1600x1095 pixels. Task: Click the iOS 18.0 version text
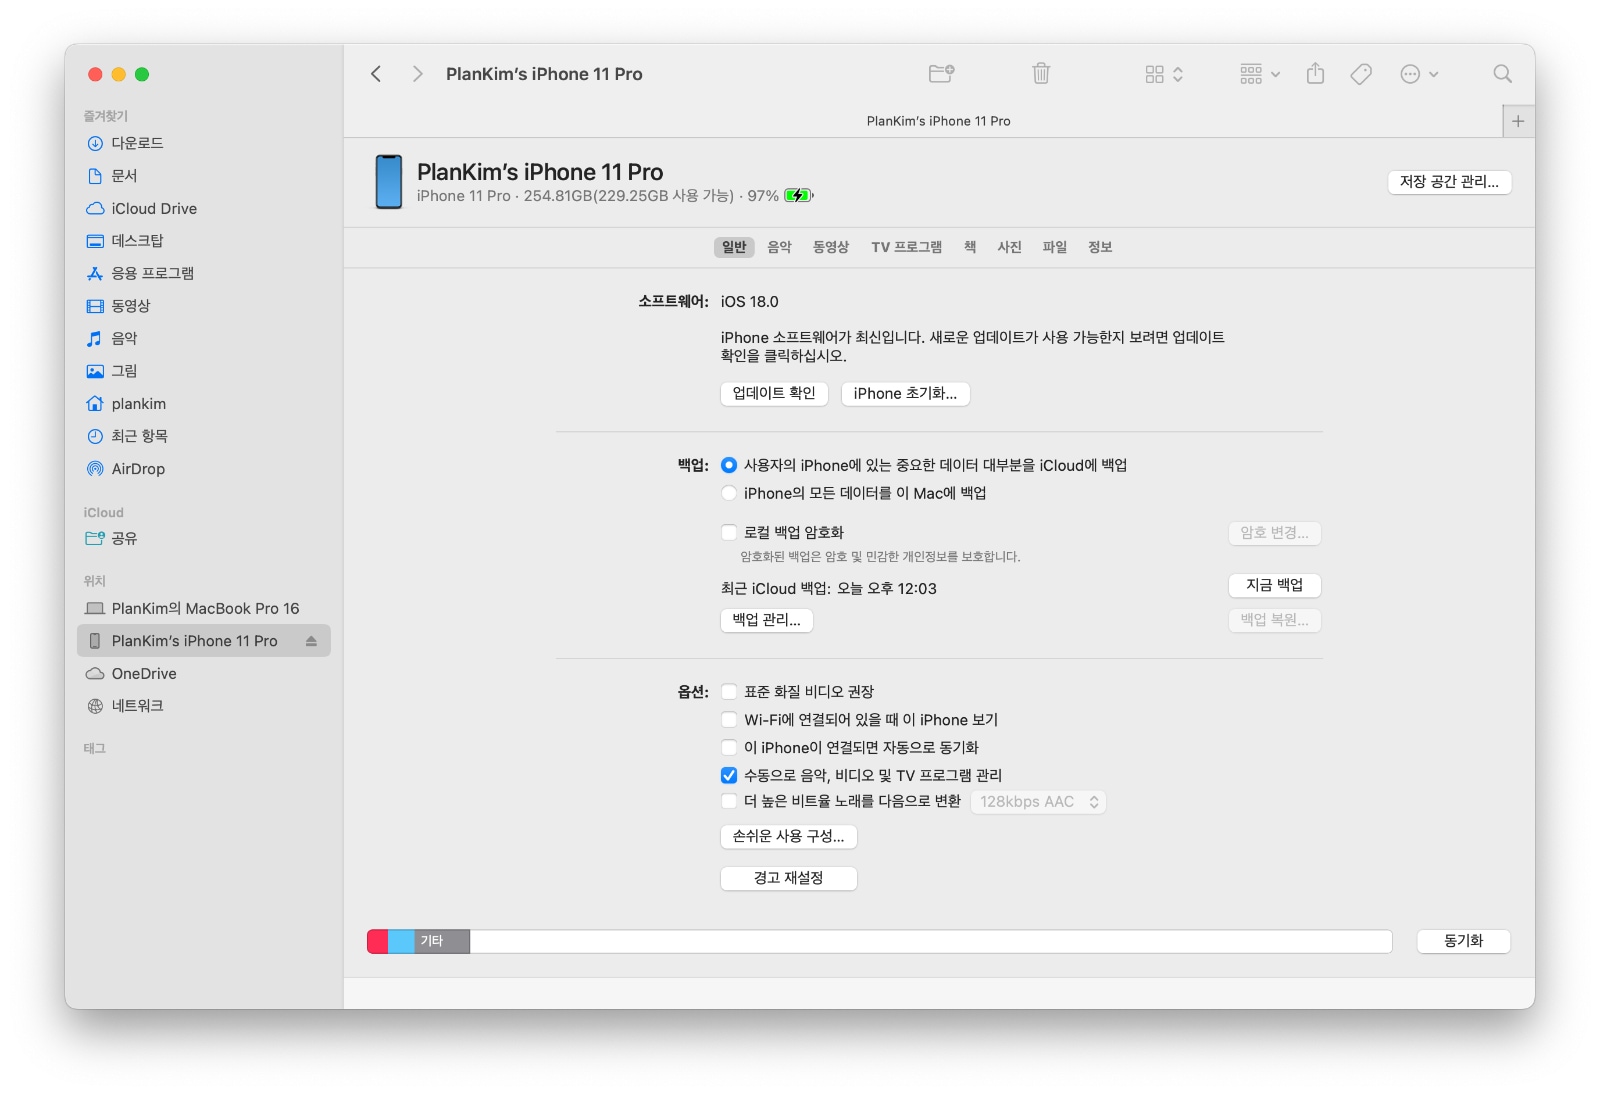click(x=749, y=302)
